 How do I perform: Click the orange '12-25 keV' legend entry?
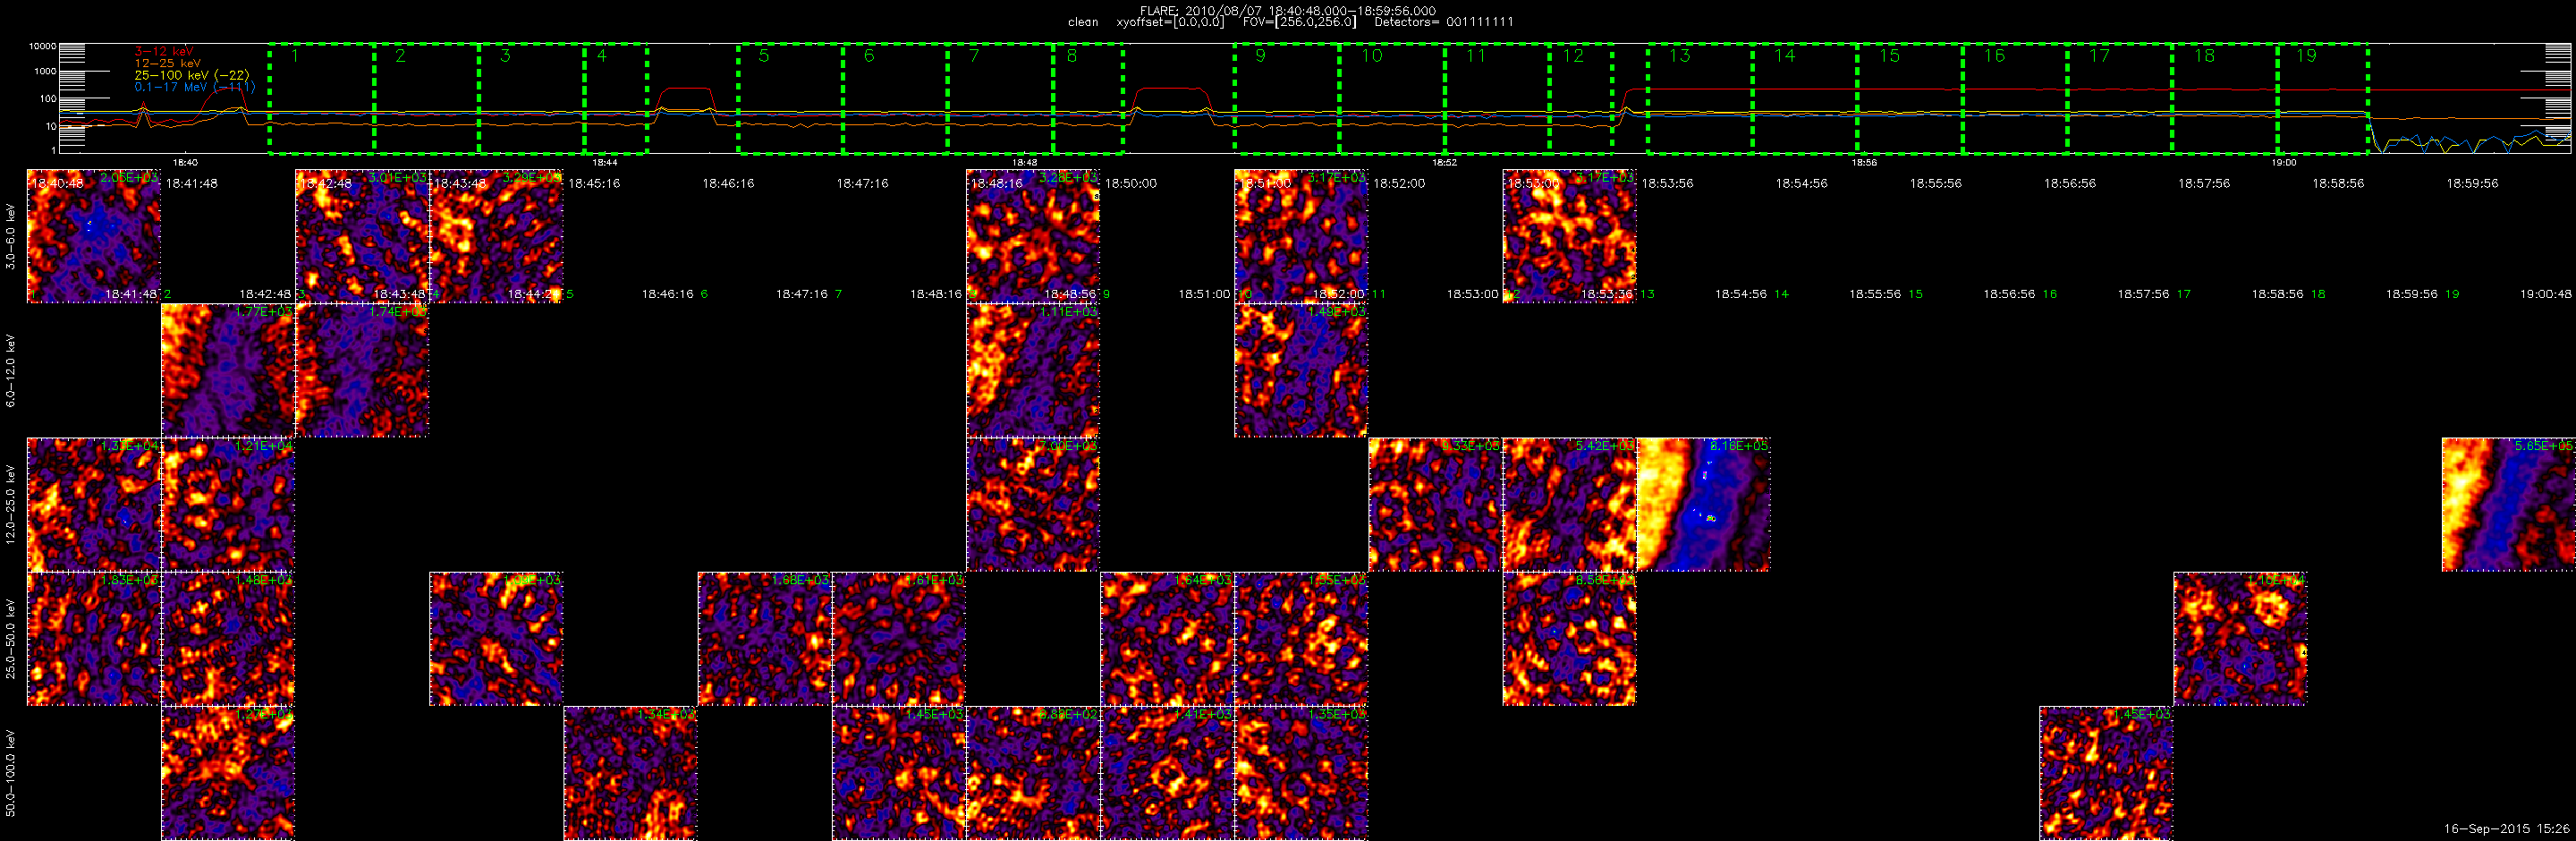pos(167,63)
